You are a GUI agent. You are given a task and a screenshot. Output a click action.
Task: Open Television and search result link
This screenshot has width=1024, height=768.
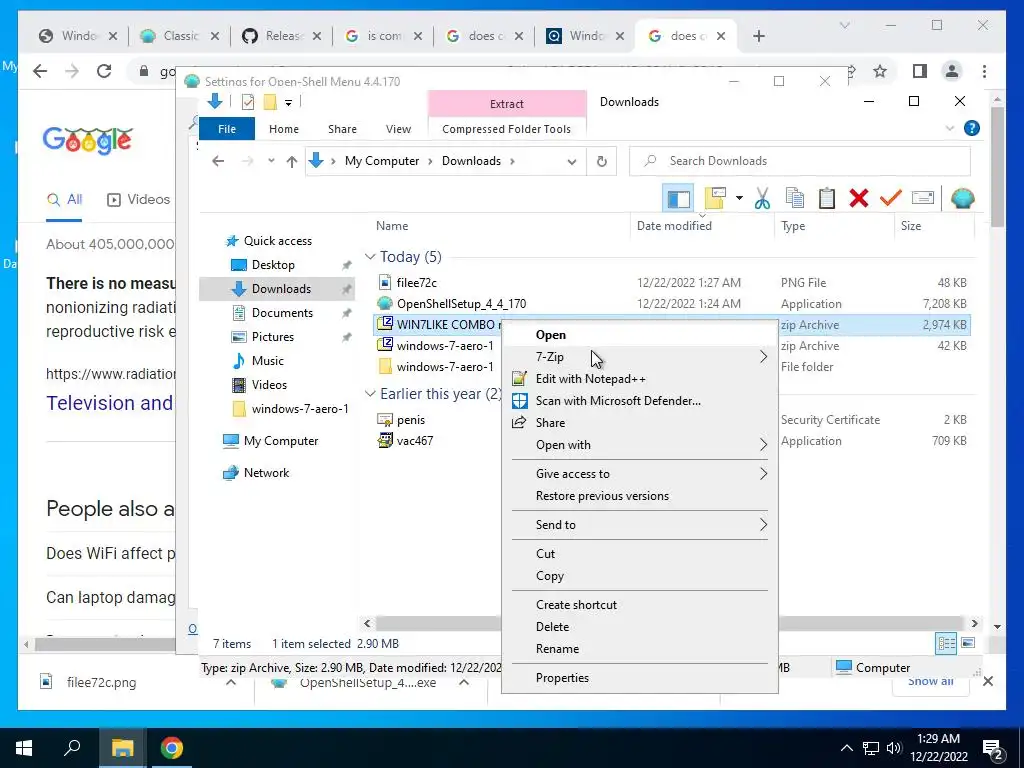point(110,403)
